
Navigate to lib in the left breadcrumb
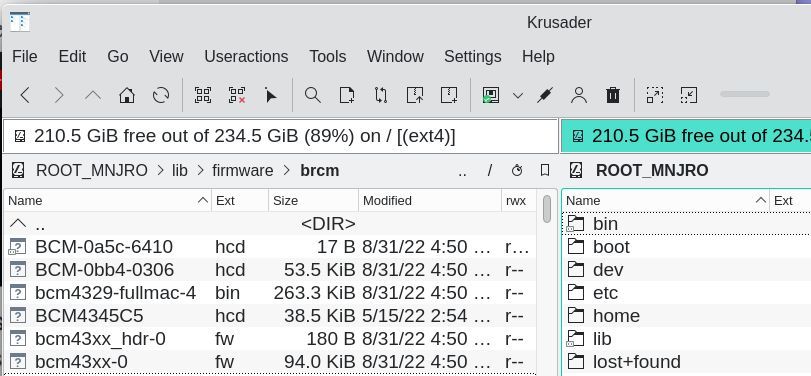[179, 170]
